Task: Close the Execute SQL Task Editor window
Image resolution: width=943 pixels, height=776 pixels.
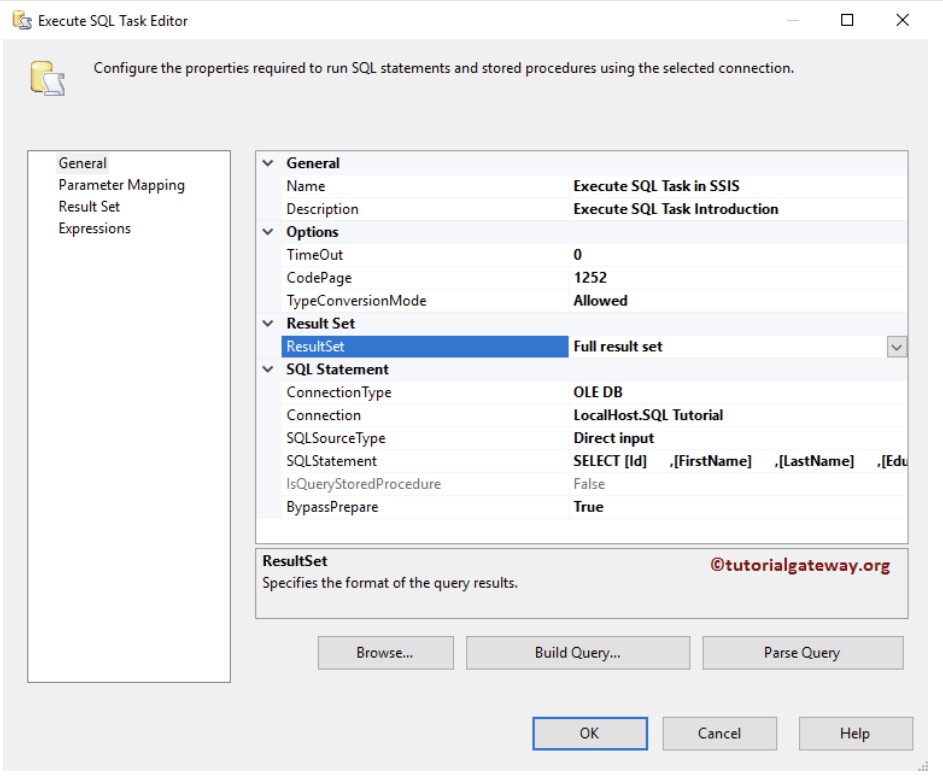Action: click(902, 20)
